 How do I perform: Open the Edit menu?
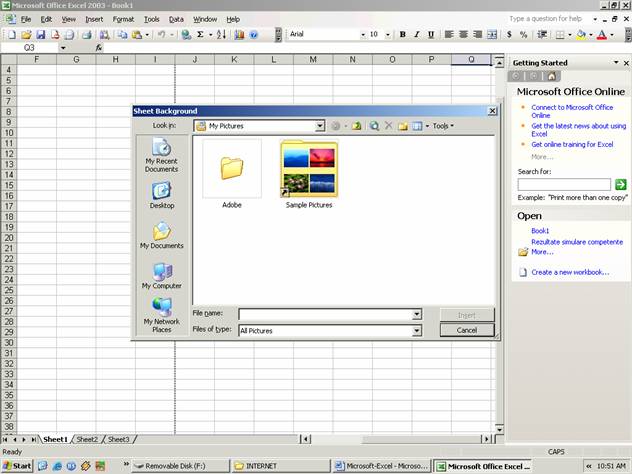click(x=46, y=19)
